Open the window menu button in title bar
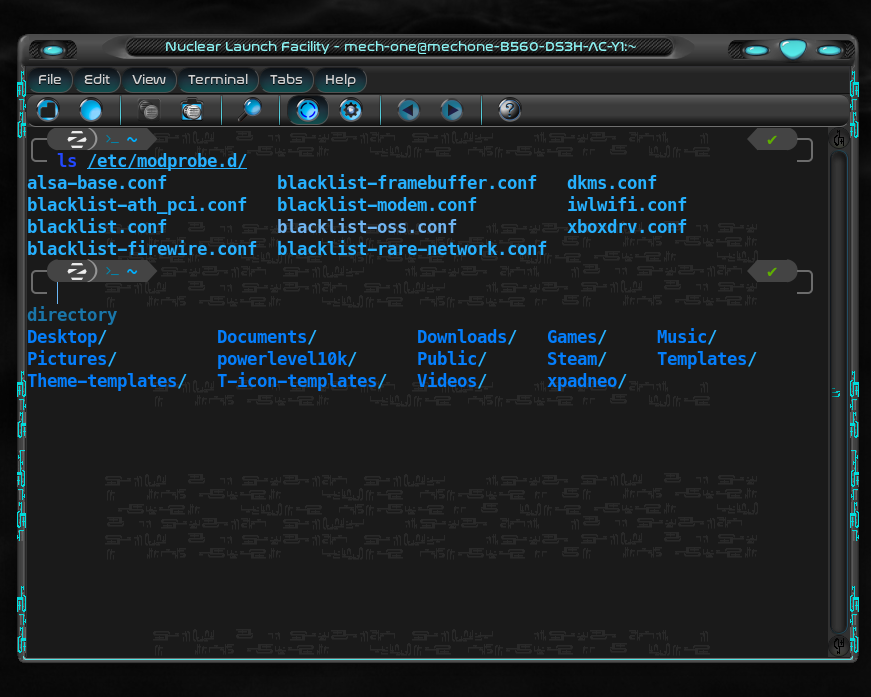 pos(53,49)
